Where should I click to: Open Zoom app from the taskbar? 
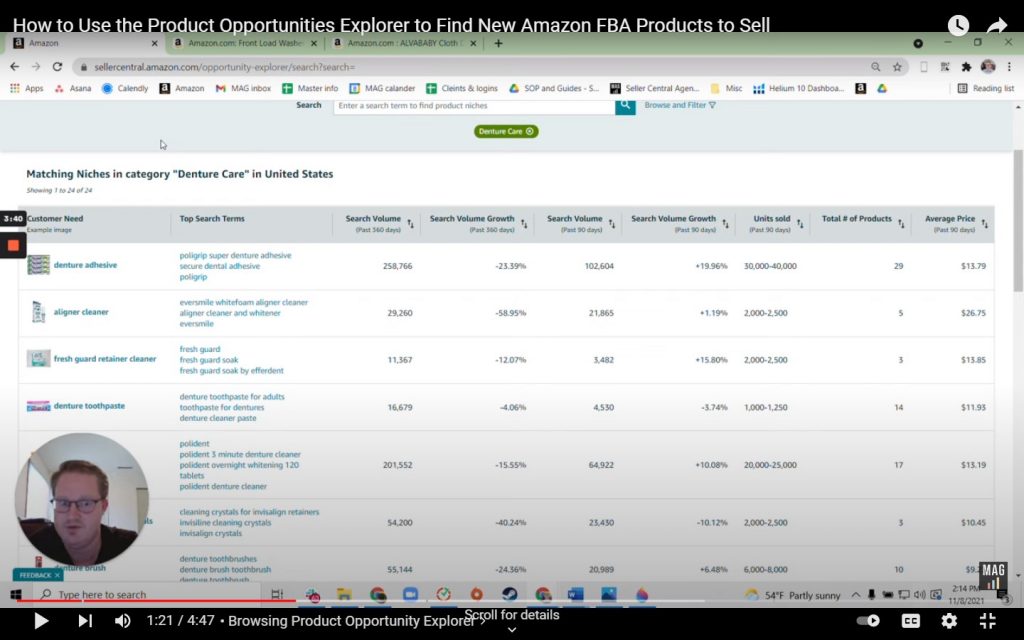[x=410, y=594]
